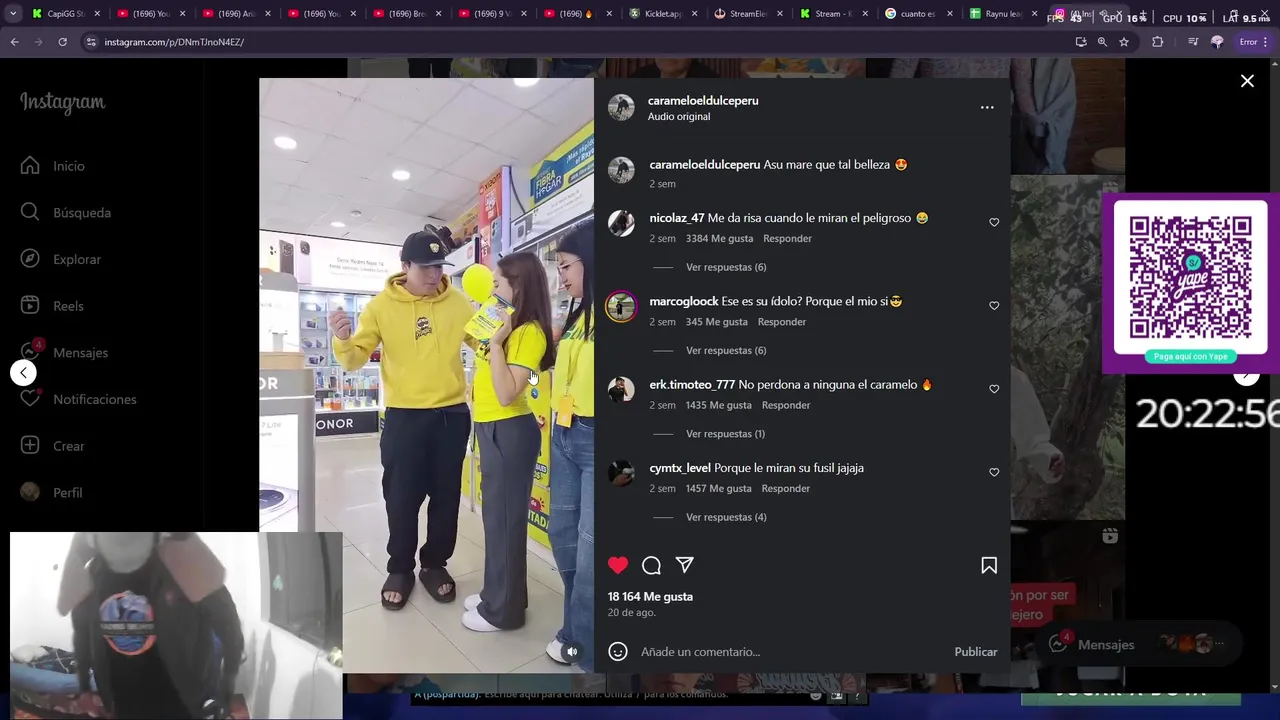Image resolution: width=1280 pixels, height=720 pixels.
Task: Unlike the post via red heart
Action: (618, 565)
